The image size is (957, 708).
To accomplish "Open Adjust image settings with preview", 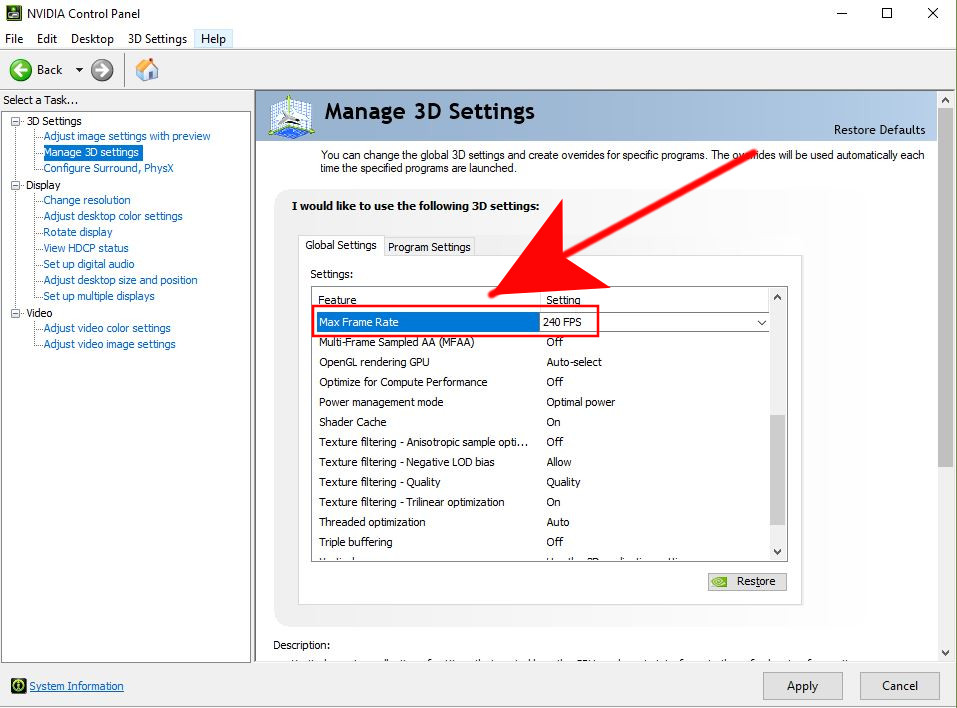I will [127, 136].
